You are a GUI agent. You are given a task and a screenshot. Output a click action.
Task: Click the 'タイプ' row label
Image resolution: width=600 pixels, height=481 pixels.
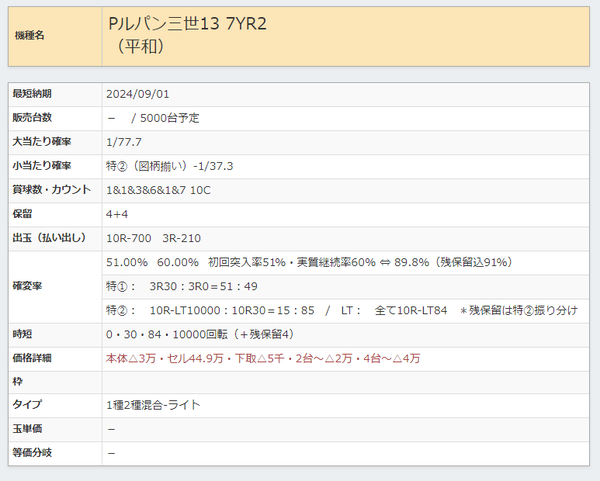[x=27, y=404]
